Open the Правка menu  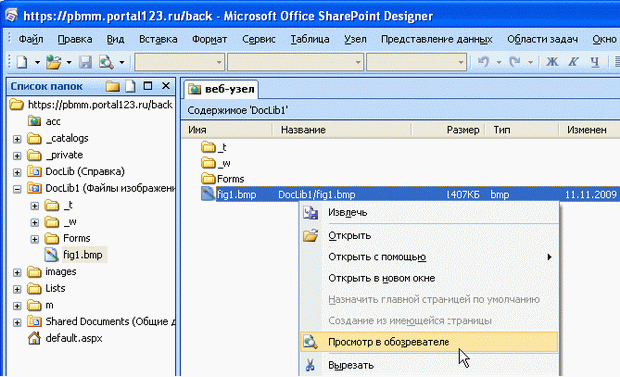75,39
